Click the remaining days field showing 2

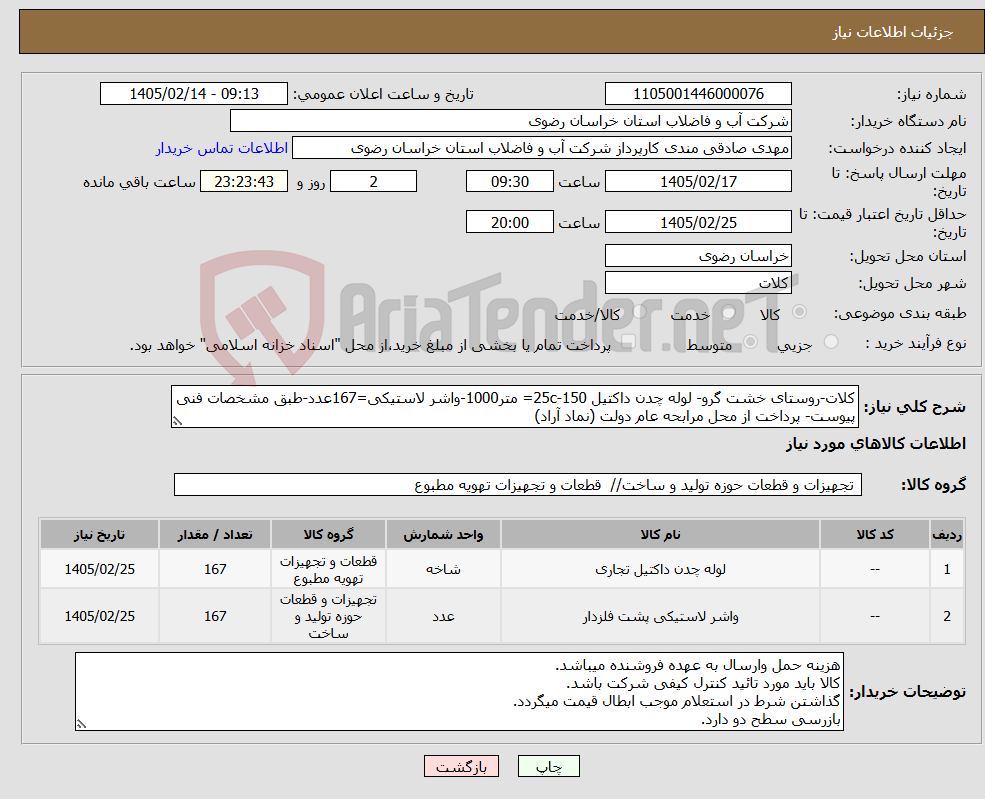pos(373,182)
